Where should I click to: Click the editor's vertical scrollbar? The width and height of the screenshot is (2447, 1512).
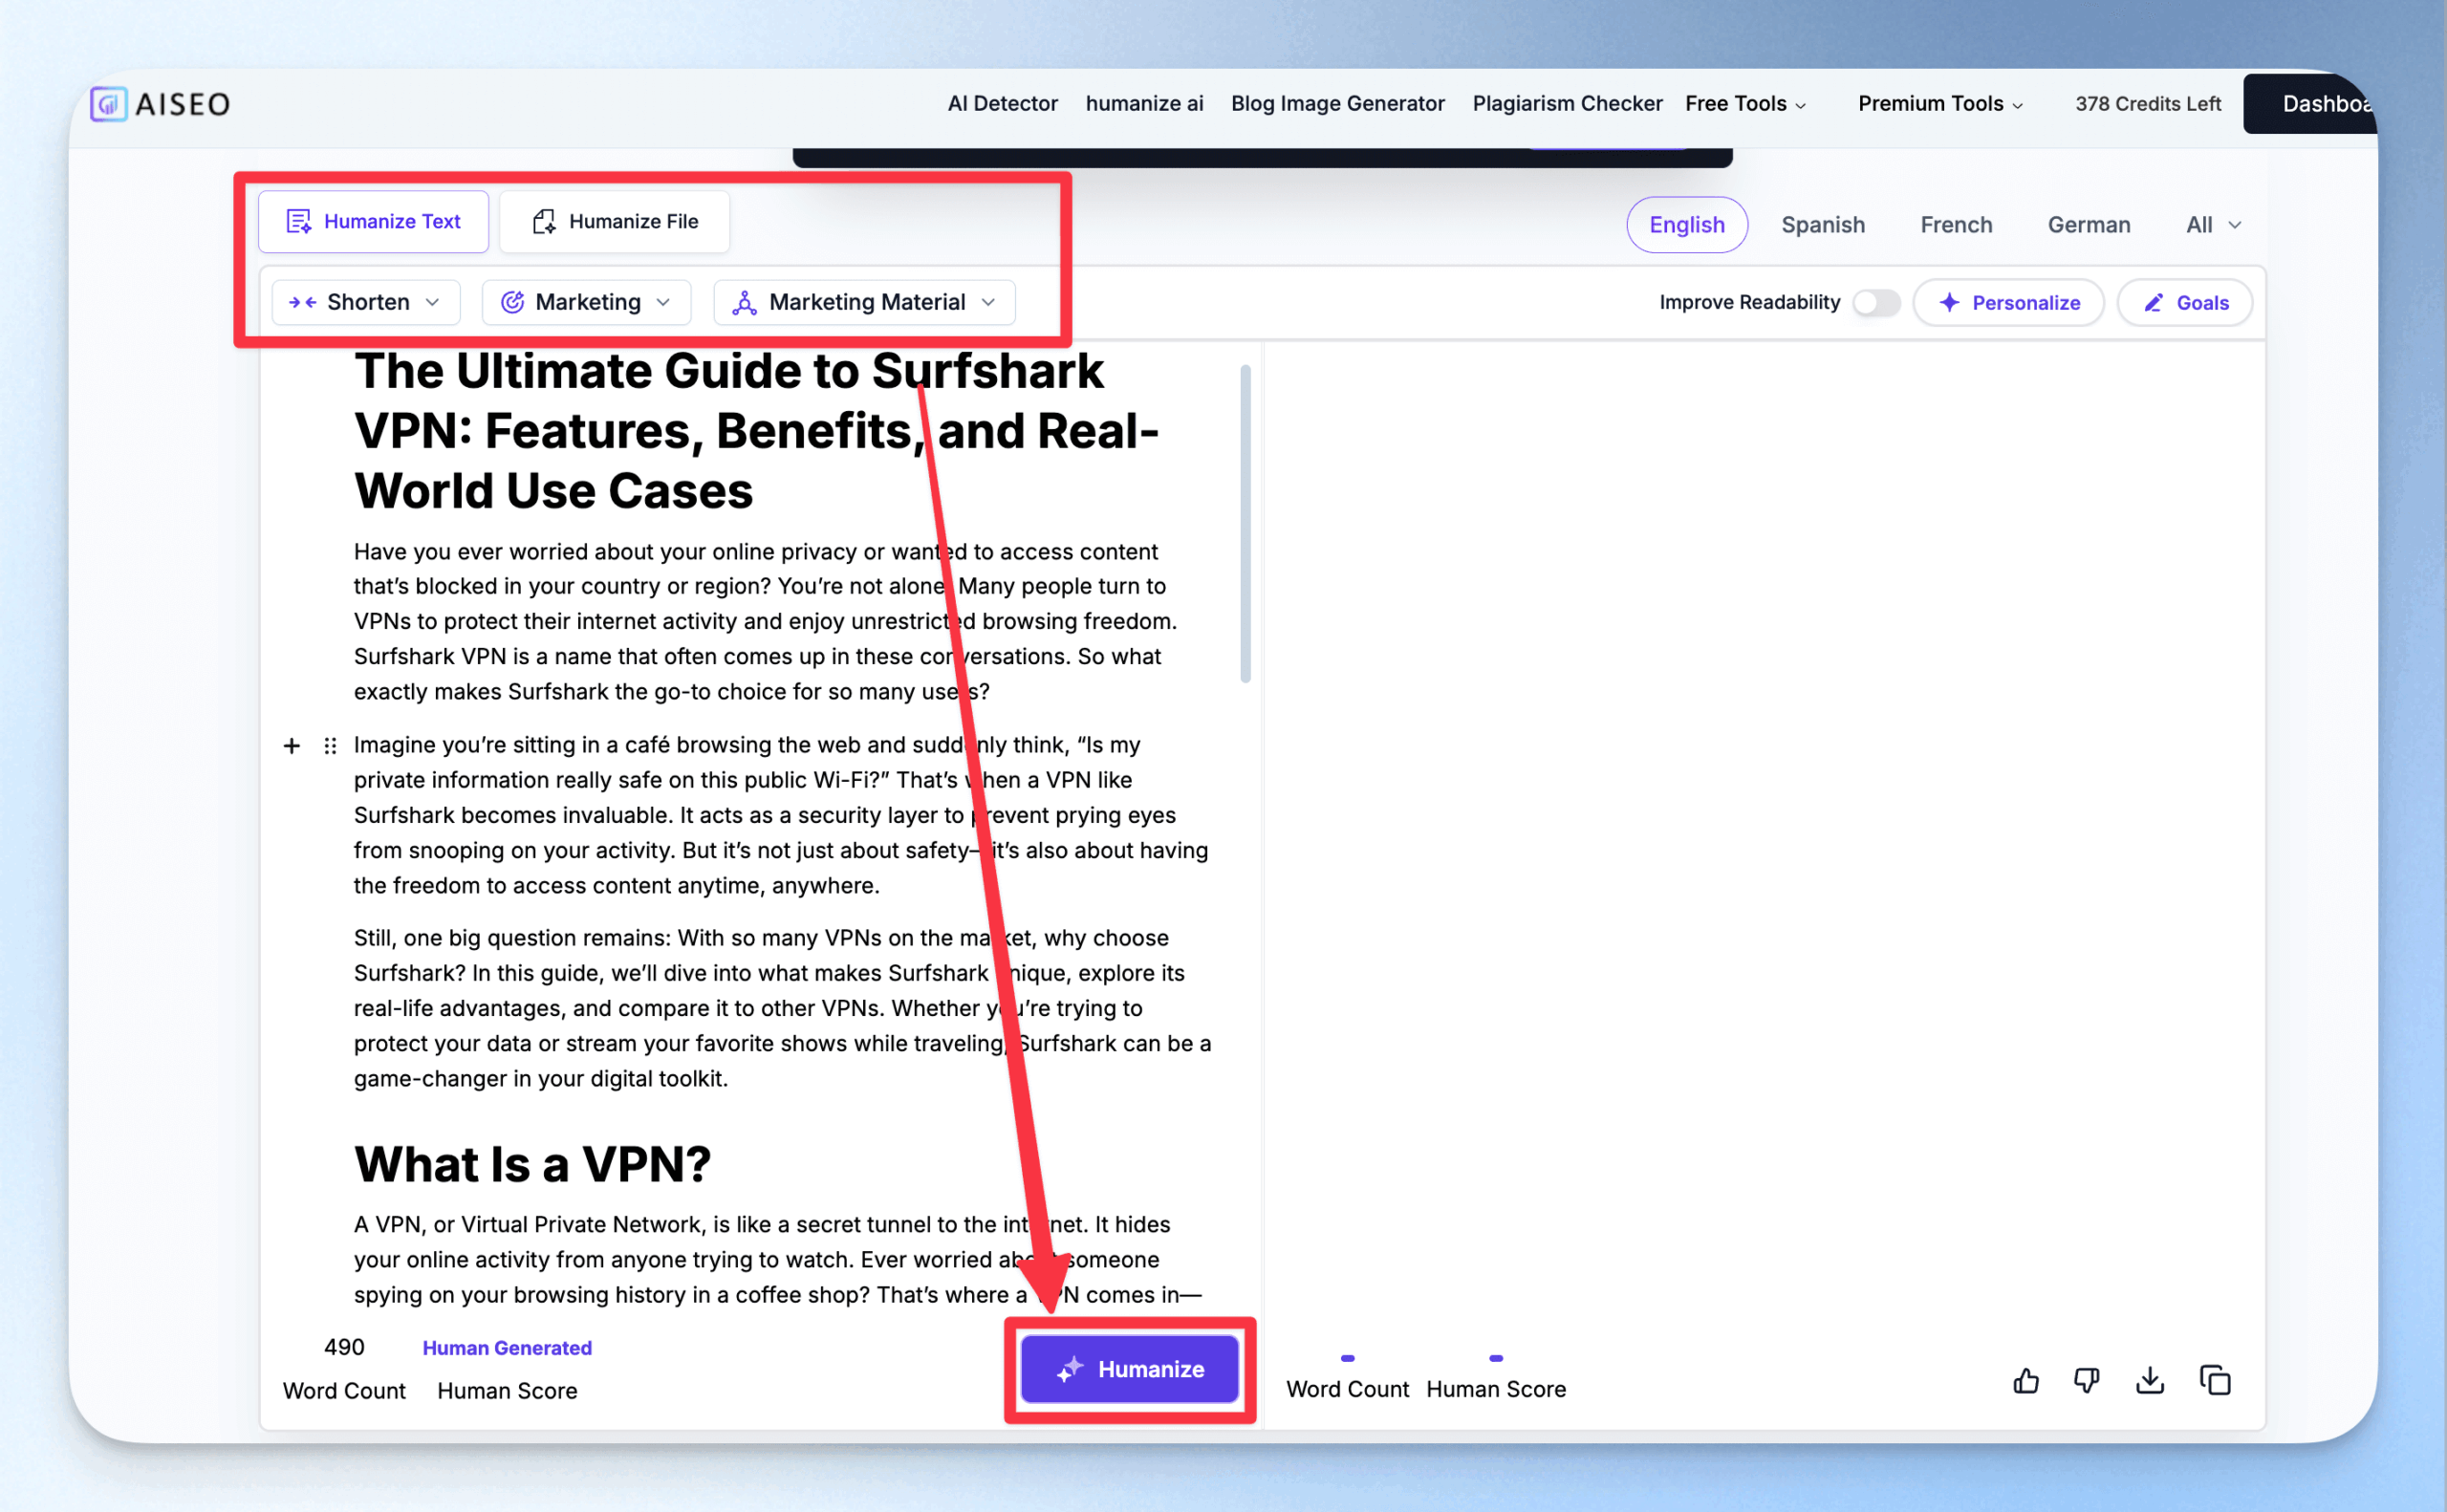[x=1245, y=524]
